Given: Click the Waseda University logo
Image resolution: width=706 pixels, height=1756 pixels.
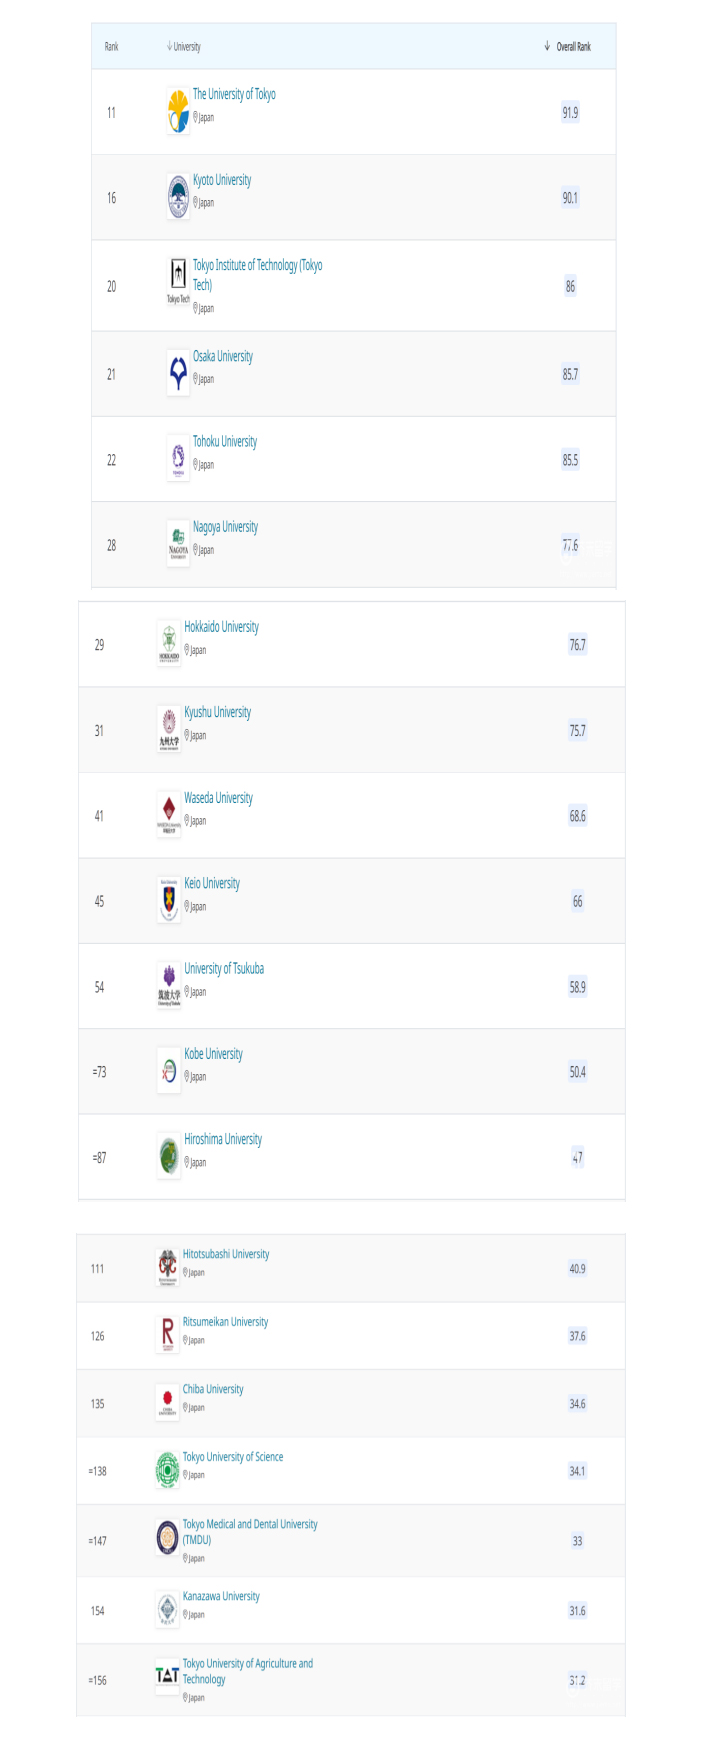Looking at the screenshot, I should (169, 814).
